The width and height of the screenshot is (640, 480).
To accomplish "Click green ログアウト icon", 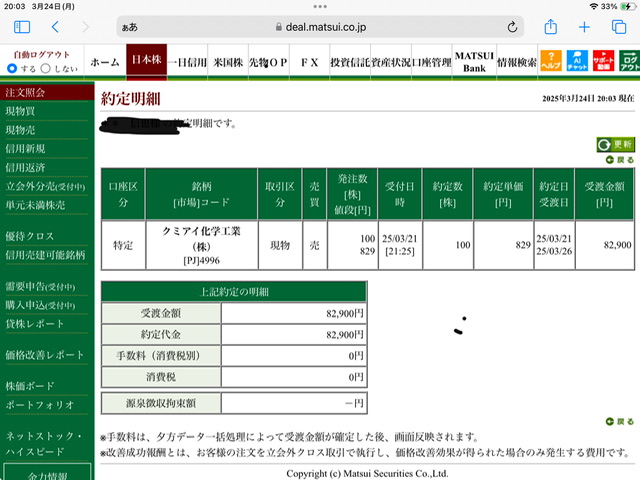I will (629, 60).
